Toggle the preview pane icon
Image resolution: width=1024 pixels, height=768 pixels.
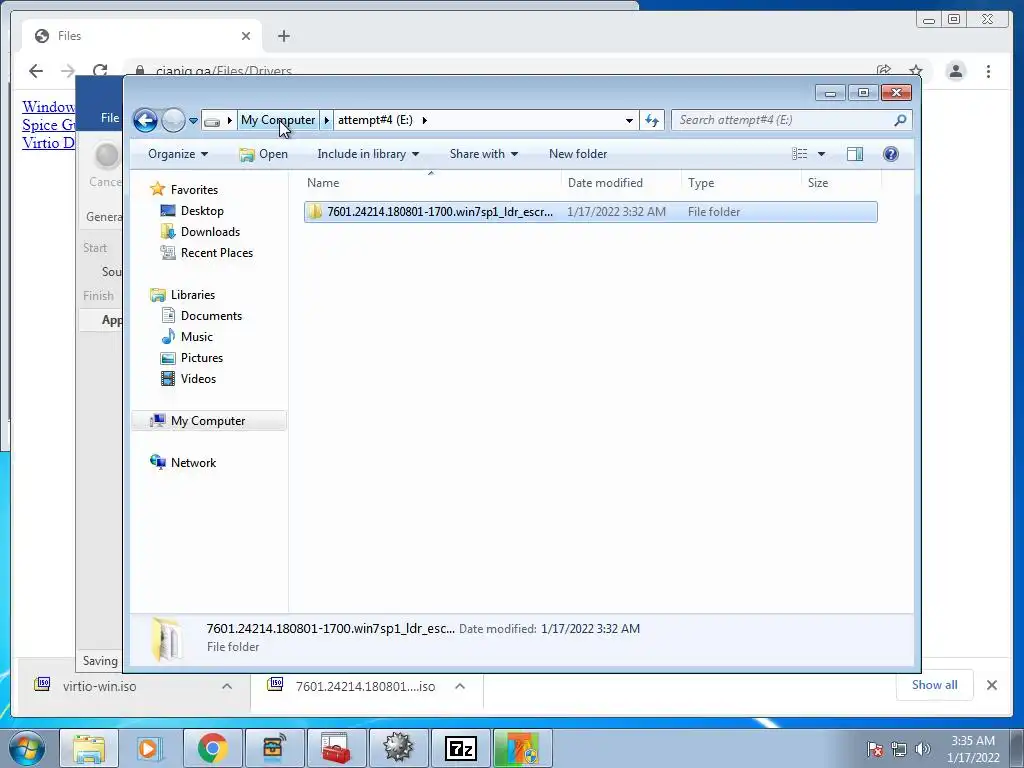point(855,154)
